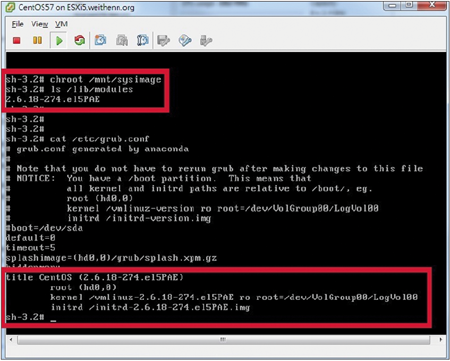Click the 'cat /etc/grub.conf' command line
Screen dimensions: 450x361
point(77,139)
